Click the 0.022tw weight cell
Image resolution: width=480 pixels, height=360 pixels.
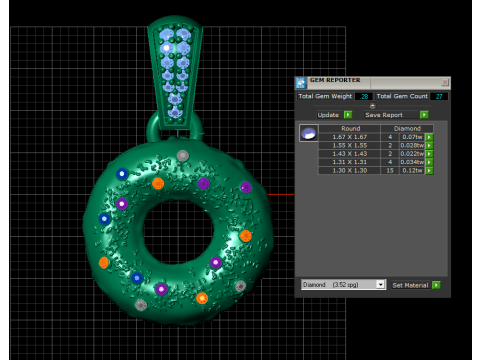[412, 154]
